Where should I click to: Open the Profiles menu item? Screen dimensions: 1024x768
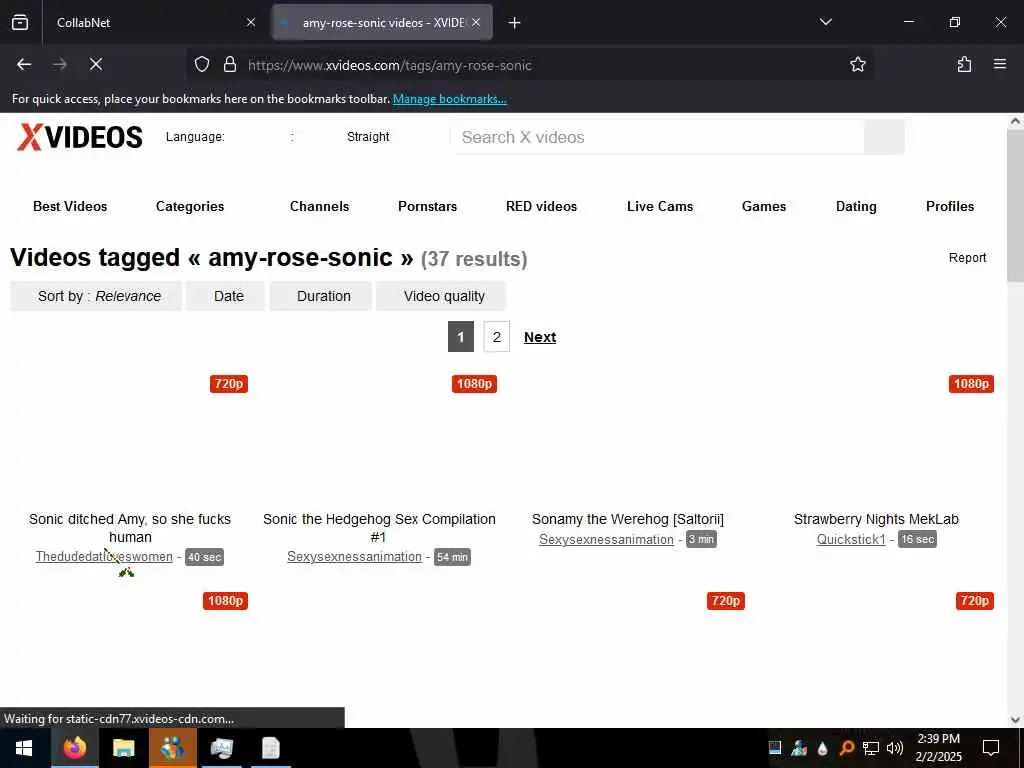950,206
